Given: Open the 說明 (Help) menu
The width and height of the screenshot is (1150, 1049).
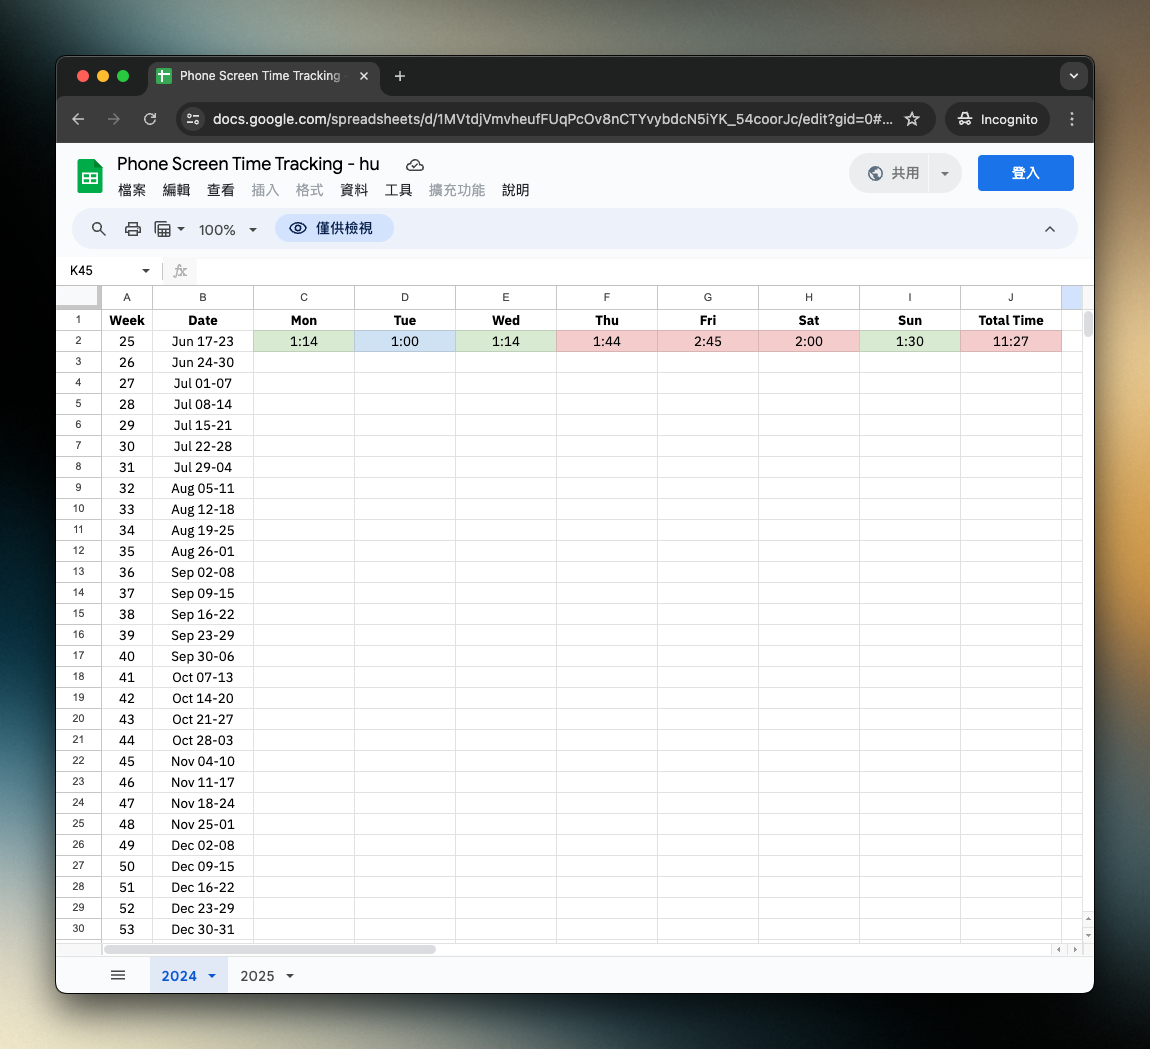Looking at the screenshot, I should tap(515, 190).
